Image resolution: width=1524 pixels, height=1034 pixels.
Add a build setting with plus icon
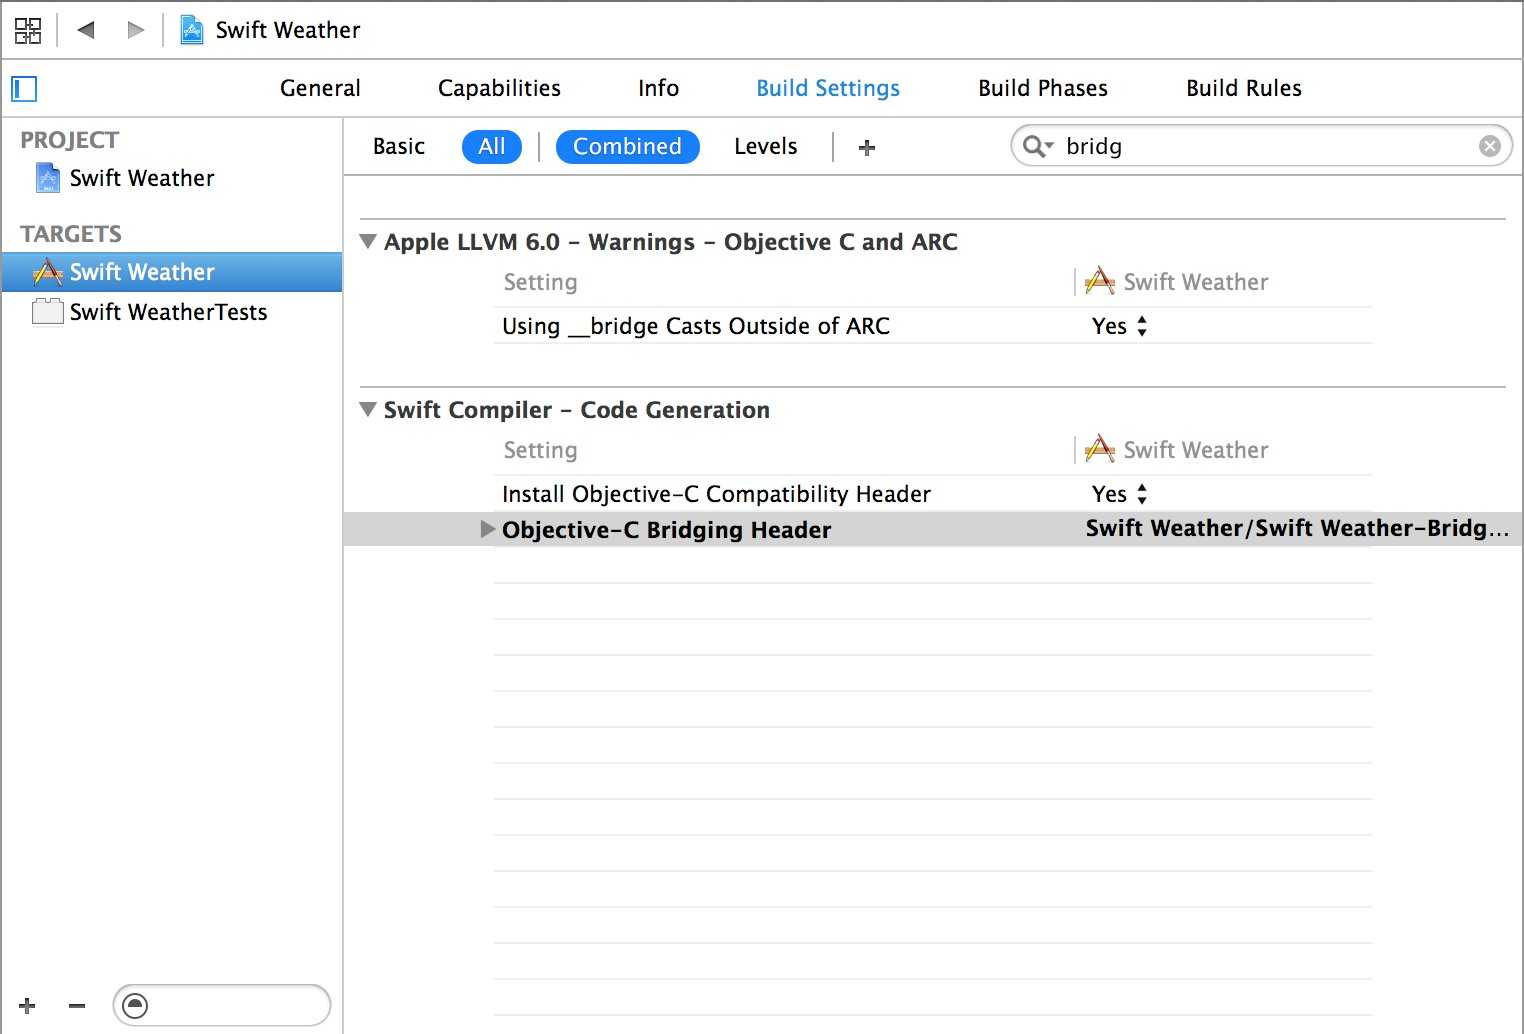point(867,148)
